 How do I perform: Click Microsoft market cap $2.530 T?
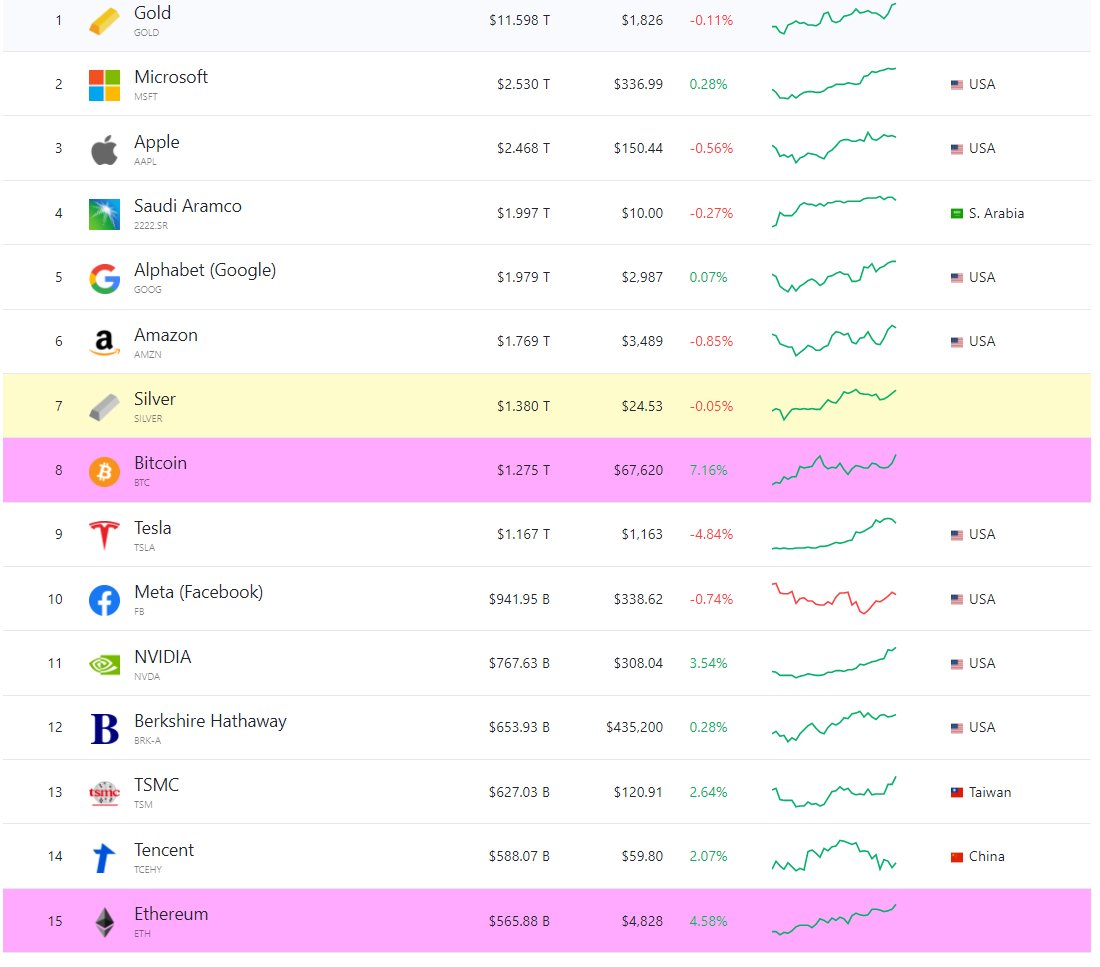point(523,85)
